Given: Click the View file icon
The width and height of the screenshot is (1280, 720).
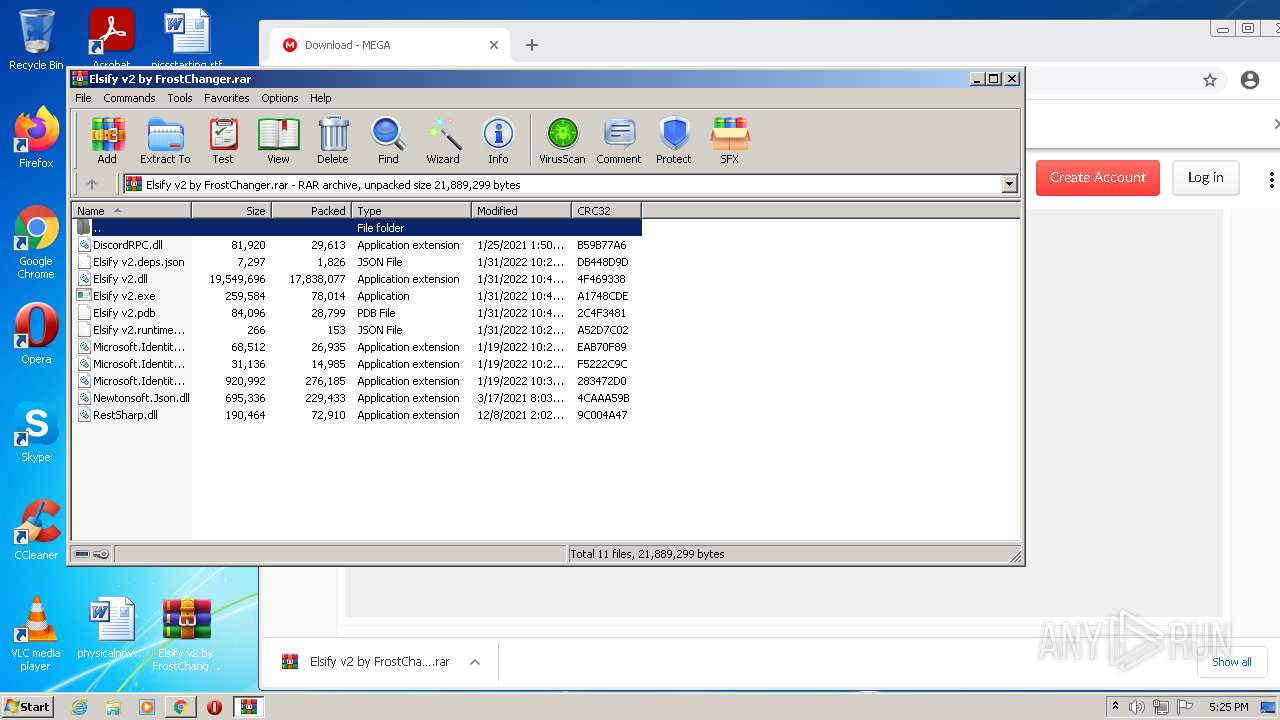Looking at the screenshot, I should (x=278, y=141).
